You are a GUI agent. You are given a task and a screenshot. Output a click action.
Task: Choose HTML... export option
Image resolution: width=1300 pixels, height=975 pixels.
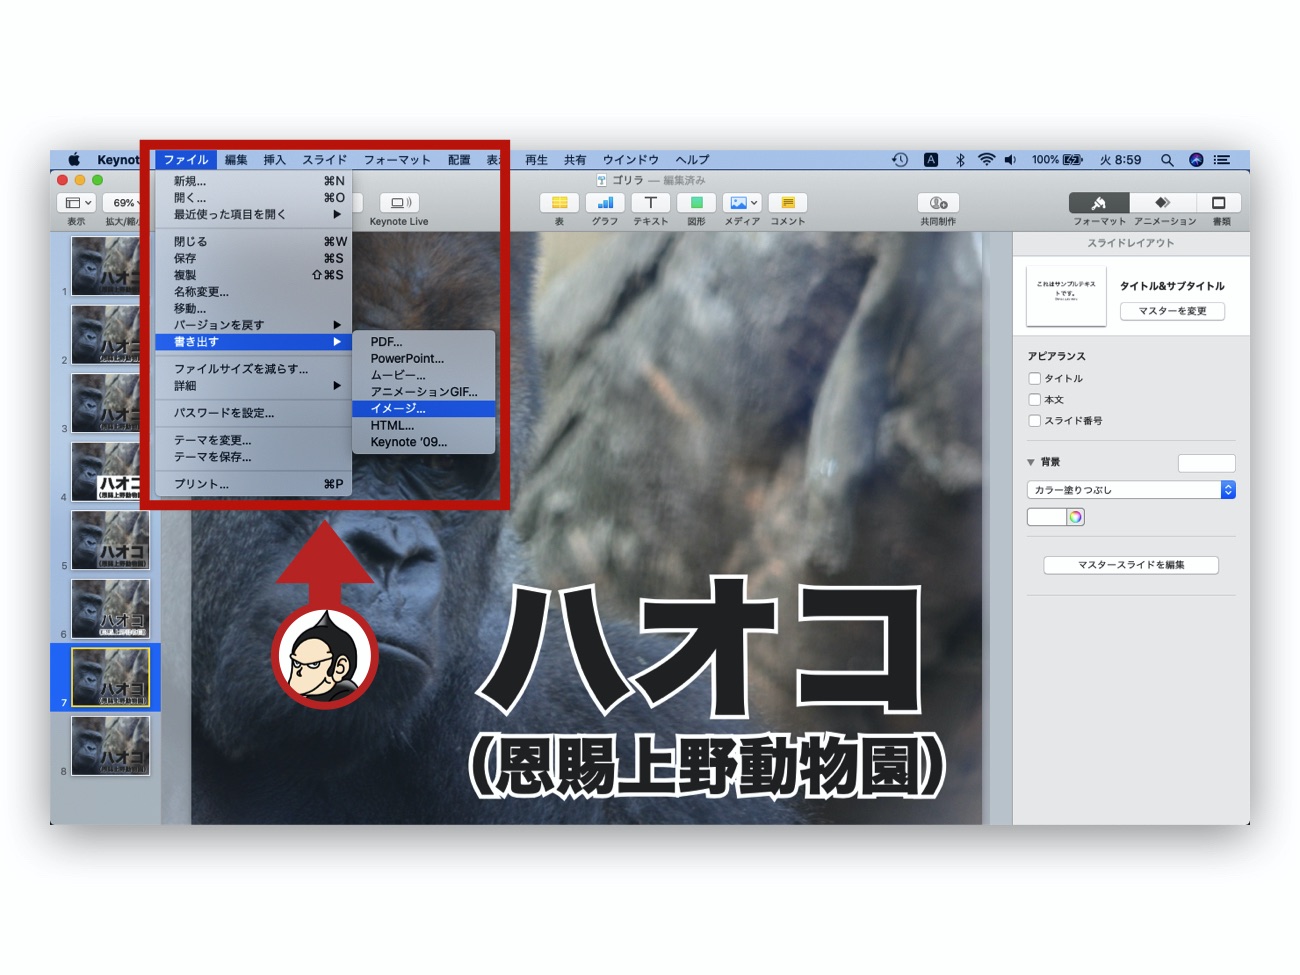coord(424,425)
